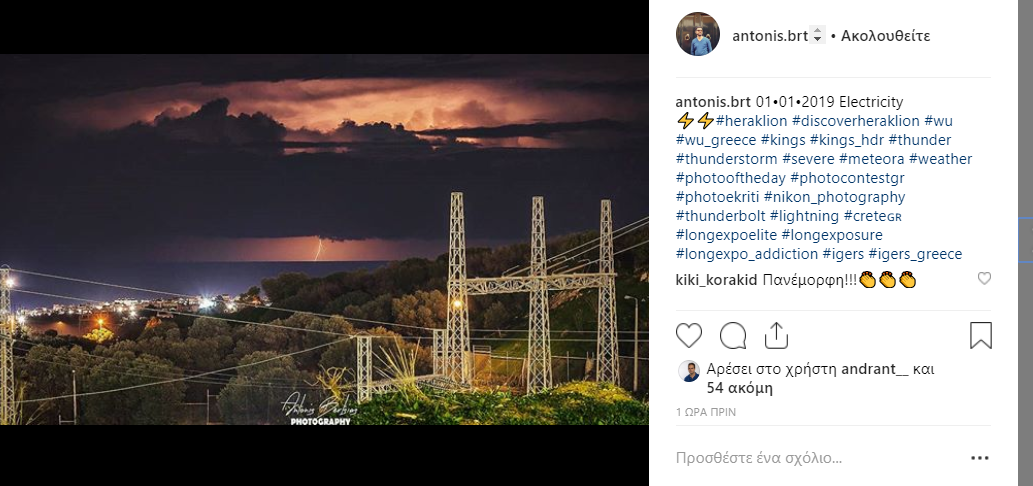Screen dimensions: 1033x486
Task: Click the 1 ΩΡΑ ΠΡΙΝ timestamp
Action: (710, 412)
